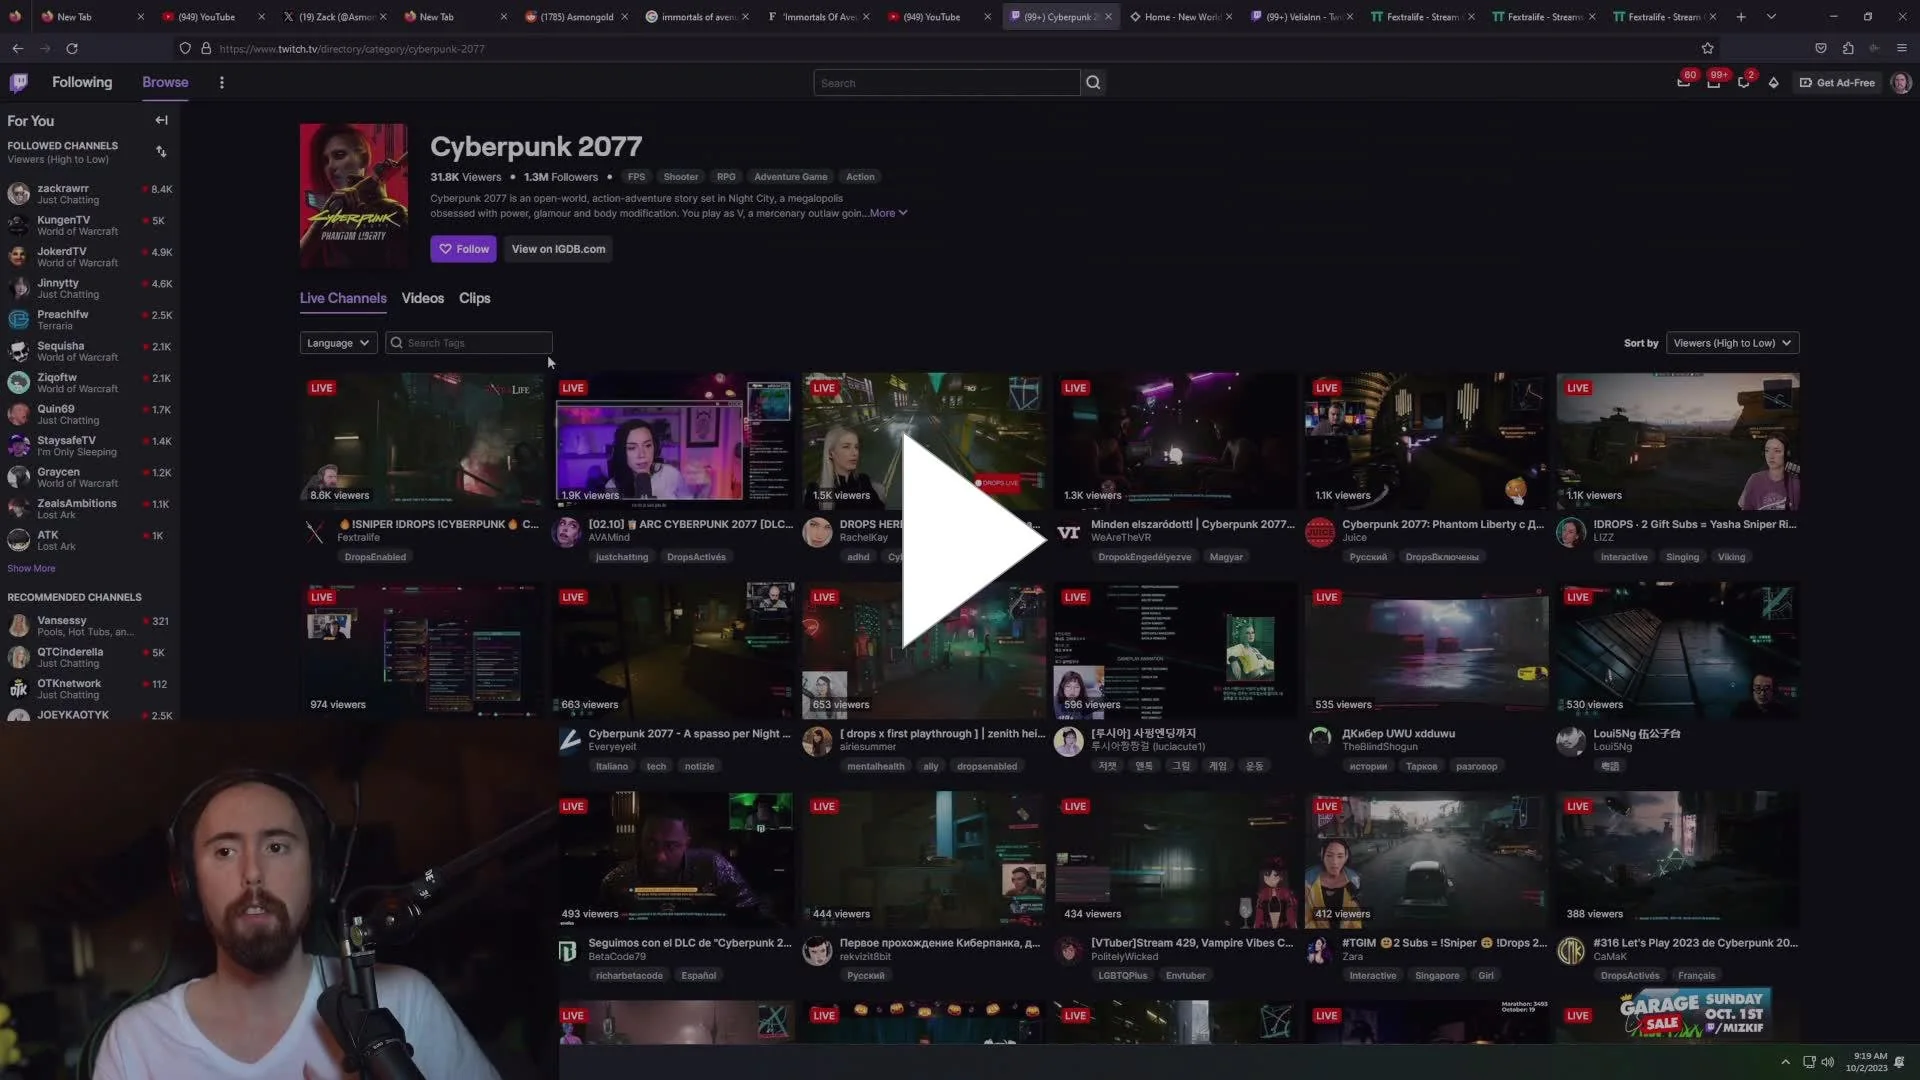Select the Live Channels tab

[x=343, y=298]
